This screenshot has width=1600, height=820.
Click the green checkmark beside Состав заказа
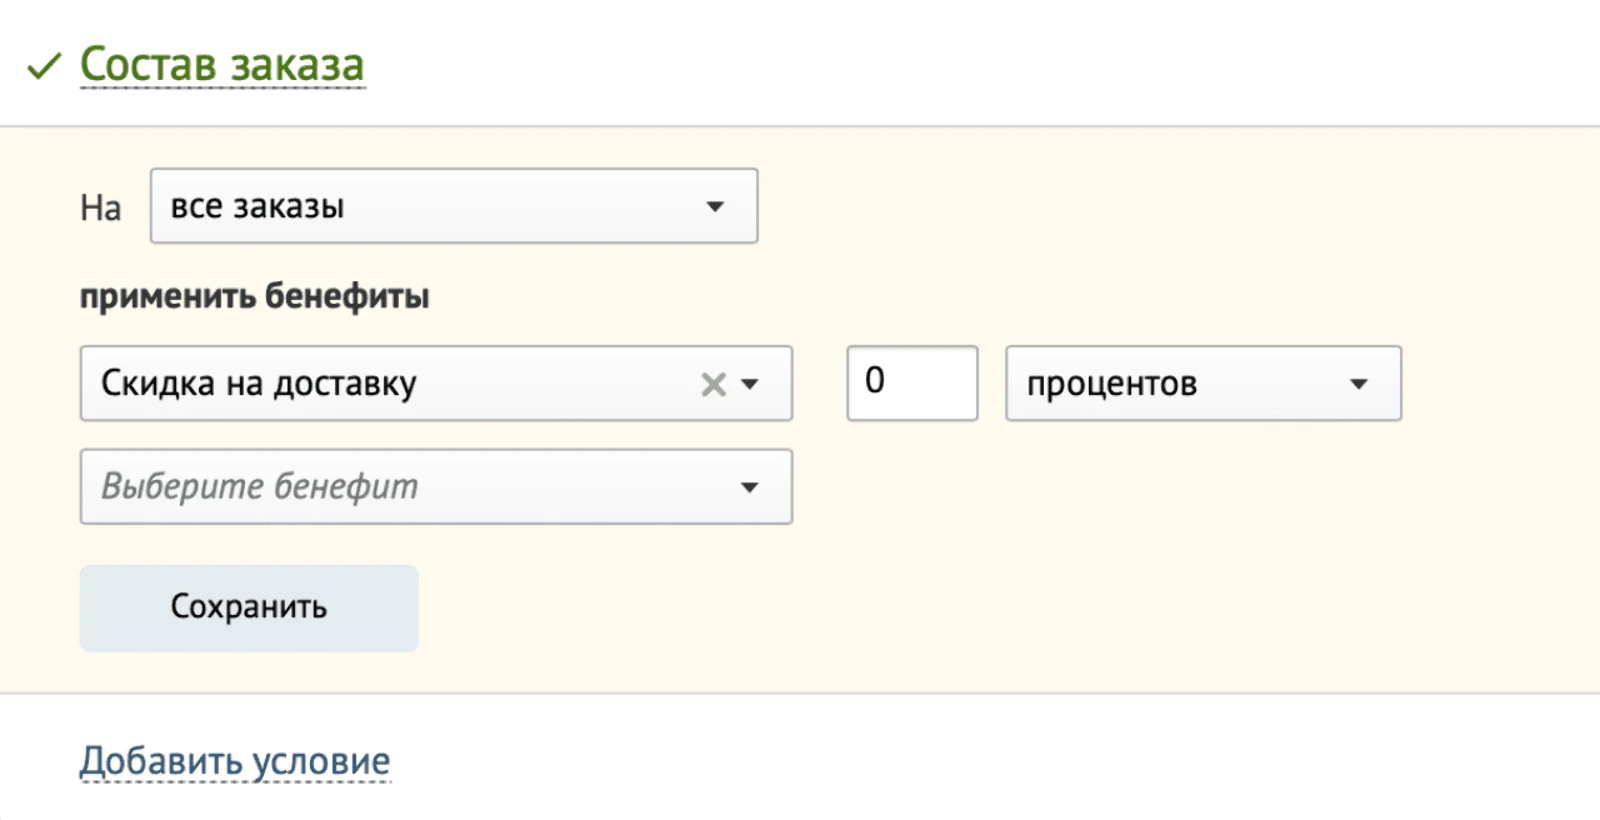point(44,66)
